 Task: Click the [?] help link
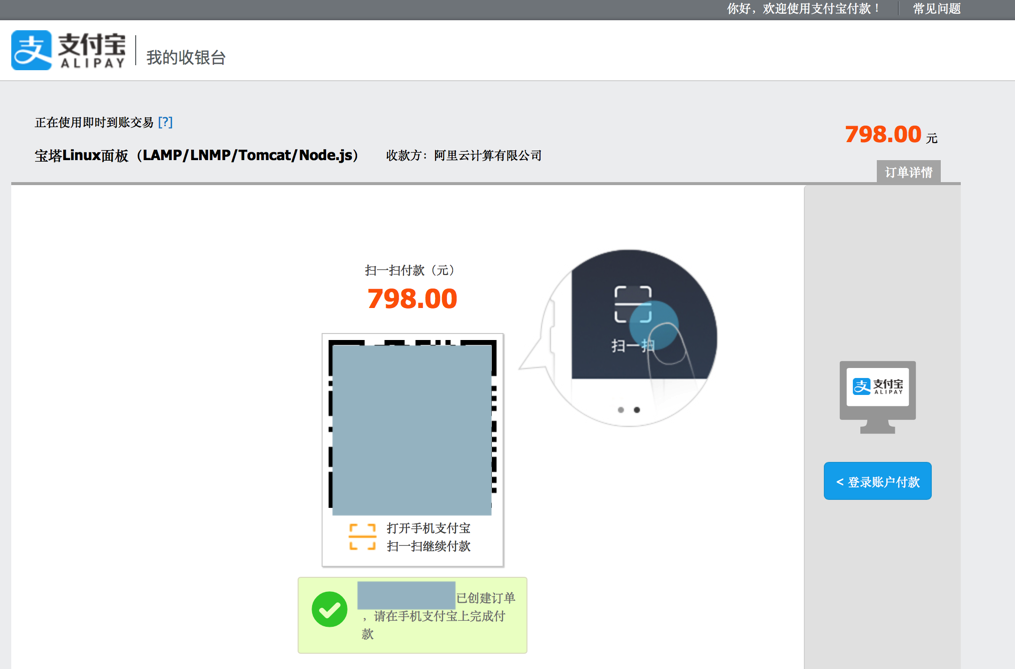pyautogui.click(x=165, y=122)
